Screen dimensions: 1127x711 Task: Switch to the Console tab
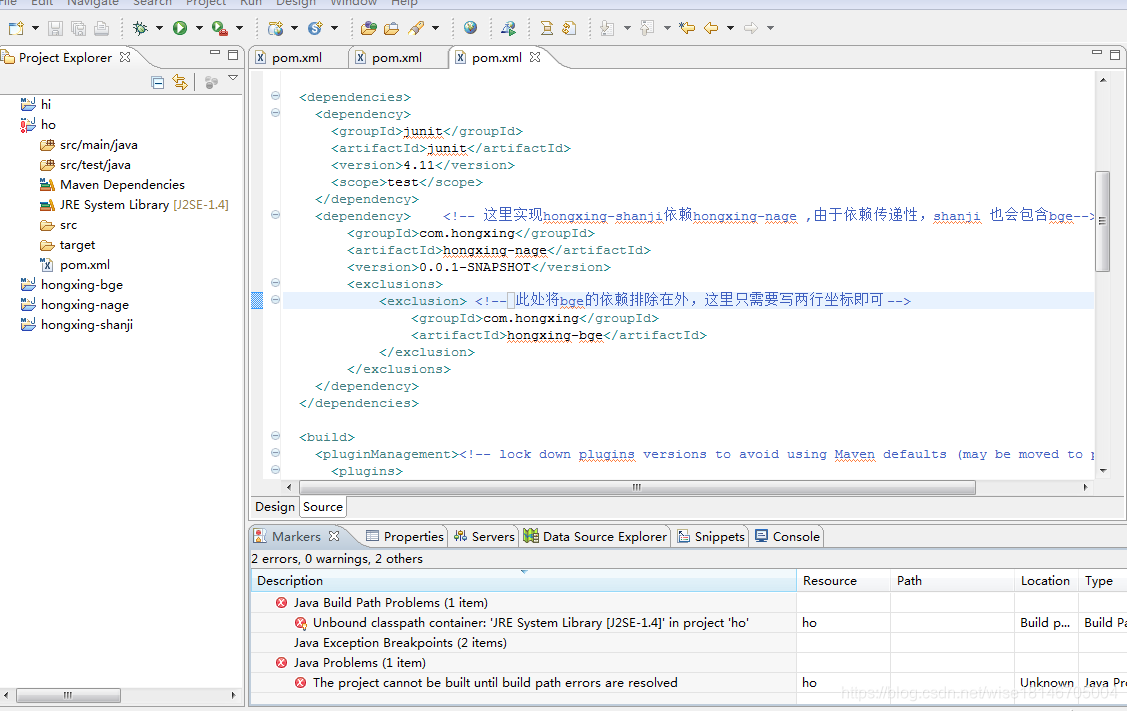(x=787, y=536)
